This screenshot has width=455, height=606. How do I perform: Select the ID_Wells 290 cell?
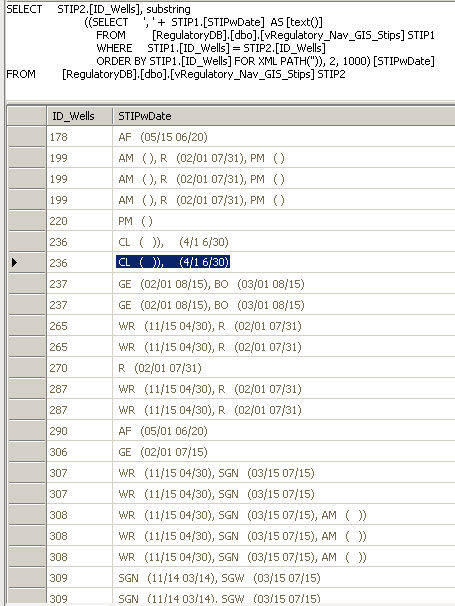79,431
